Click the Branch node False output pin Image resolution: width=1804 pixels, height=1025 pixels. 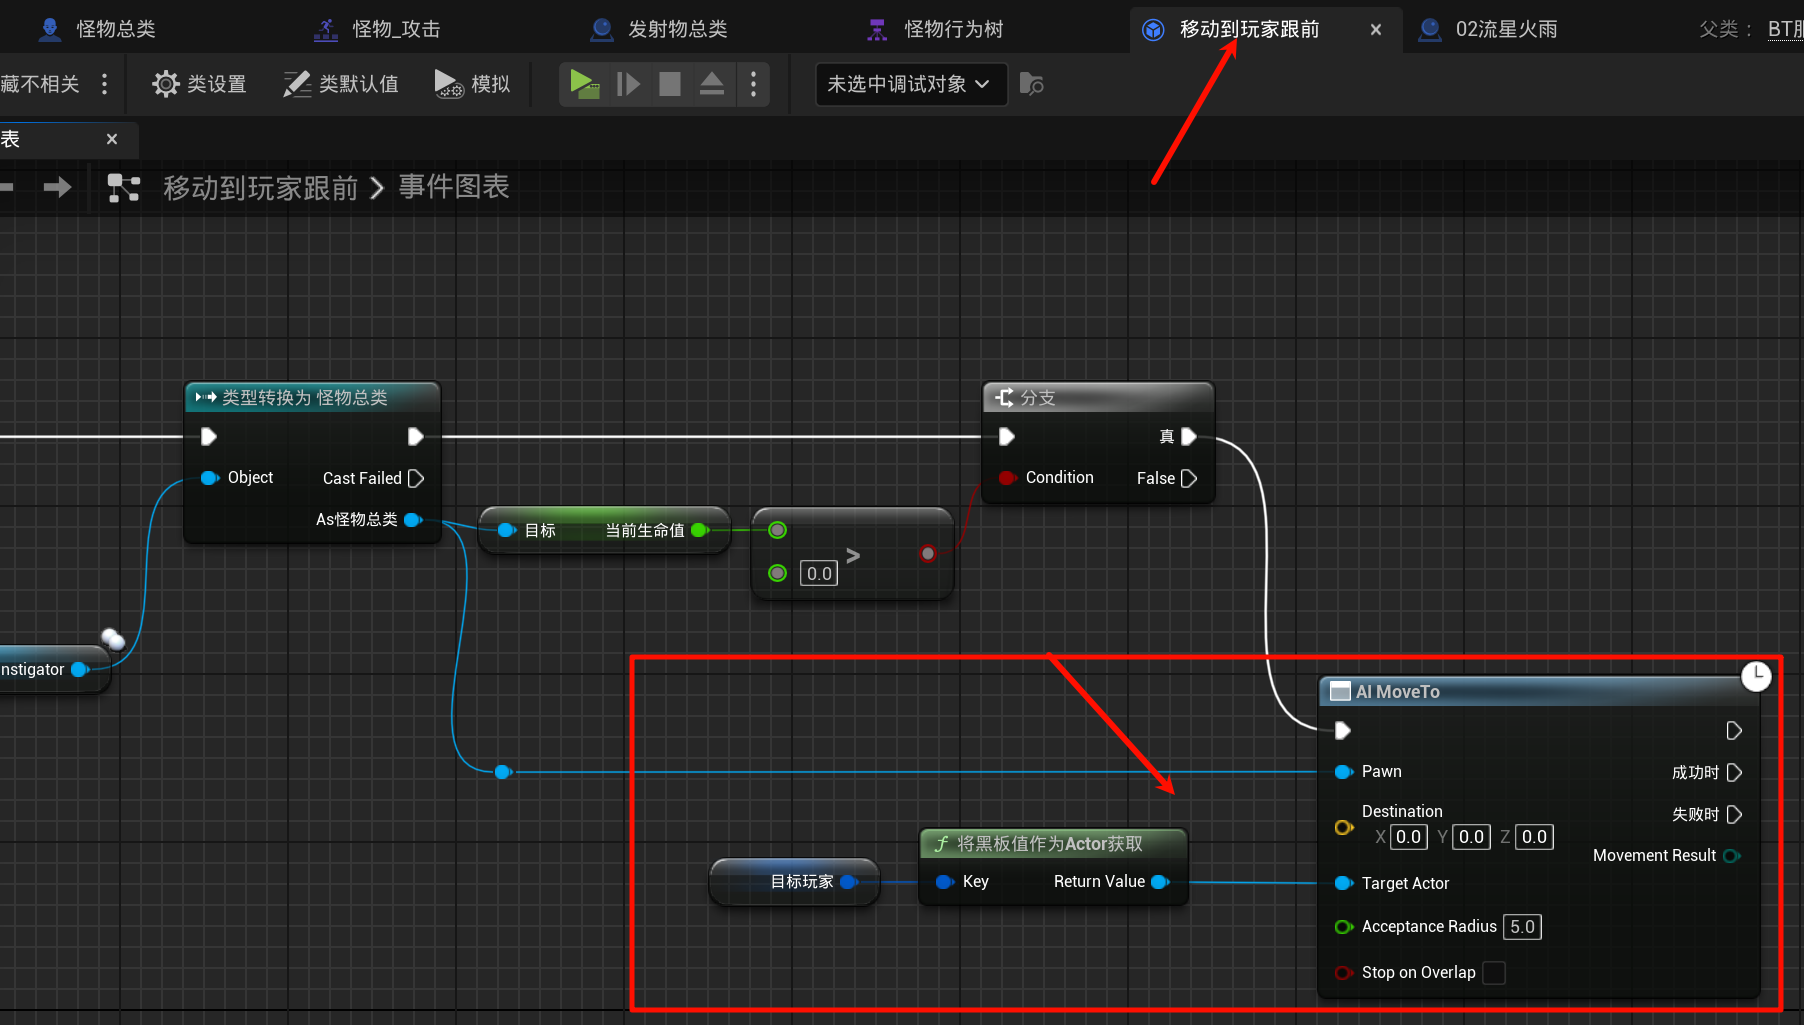pos(1188,478)
